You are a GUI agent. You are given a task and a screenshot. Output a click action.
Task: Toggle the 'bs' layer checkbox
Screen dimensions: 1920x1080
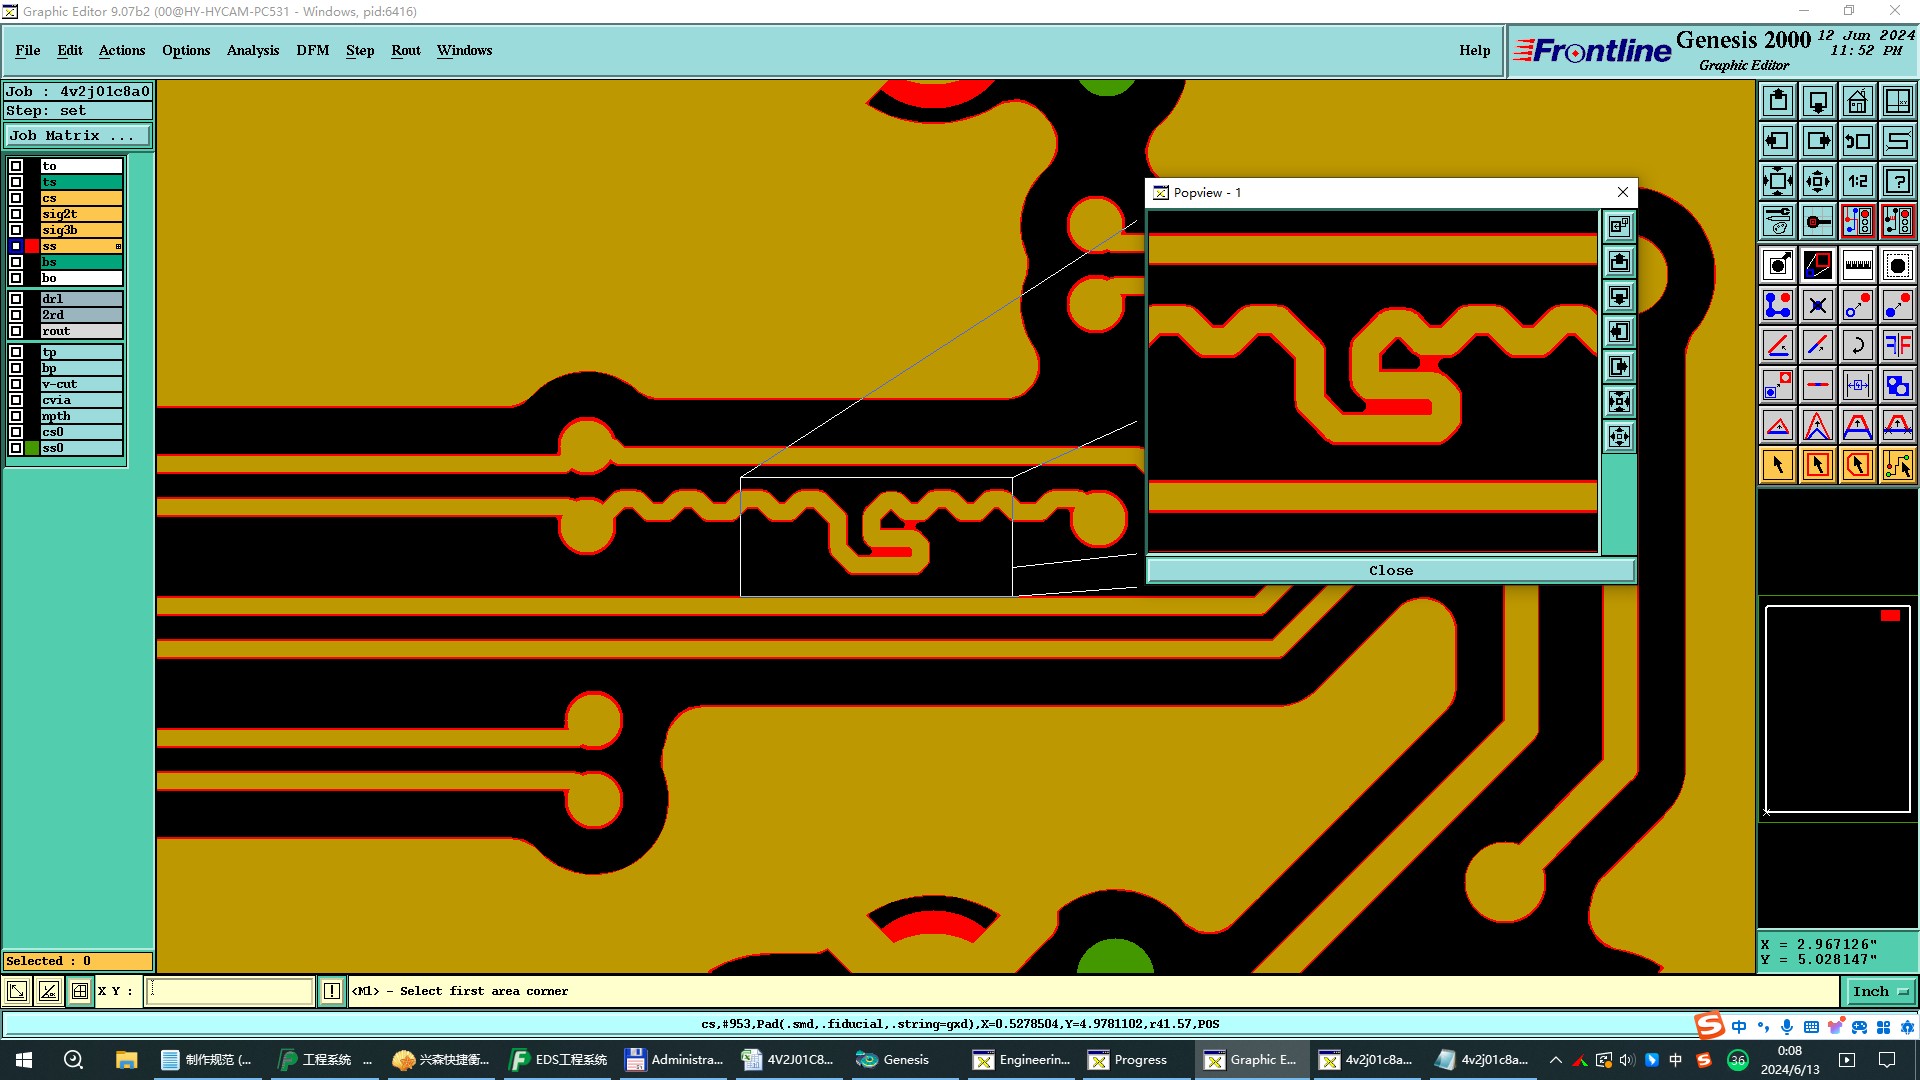pyautogui.click(x=16, y=262)
